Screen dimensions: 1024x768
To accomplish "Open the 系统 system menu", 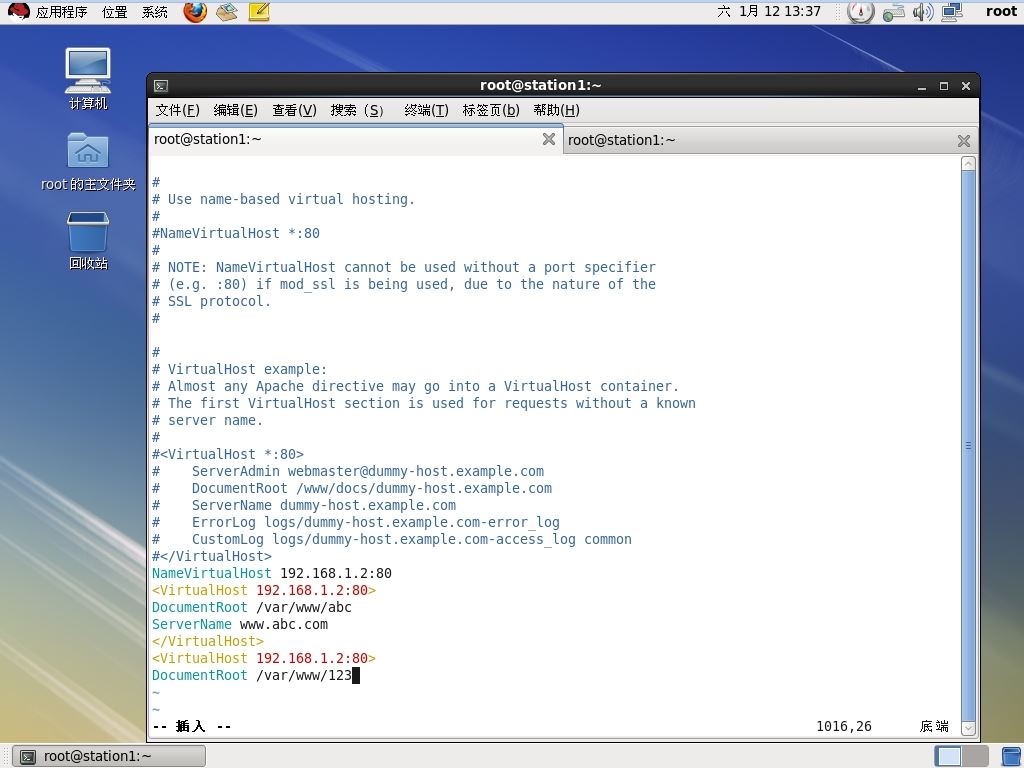I will (x=155, y=12).
